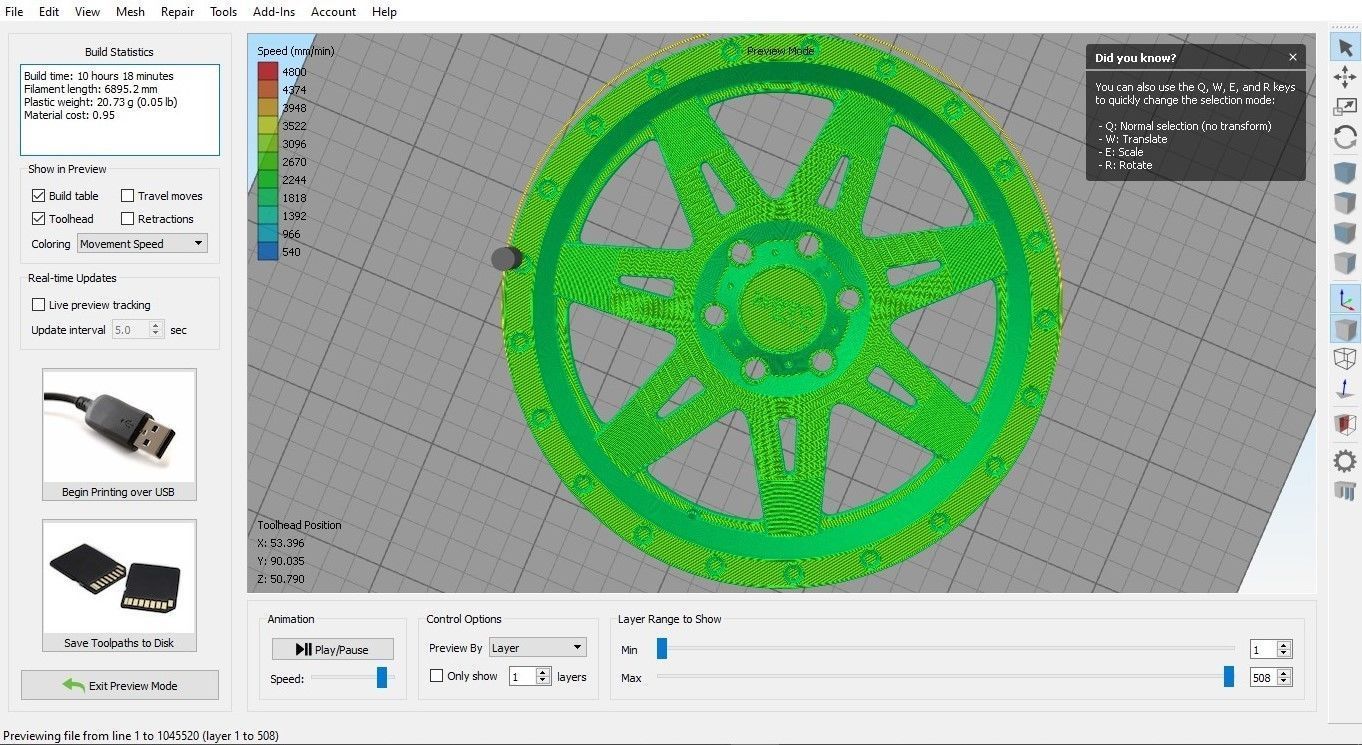The height and width of the screenshot is (745, 1362).
Task: Open process settings gear icon
Action: 1345,460
